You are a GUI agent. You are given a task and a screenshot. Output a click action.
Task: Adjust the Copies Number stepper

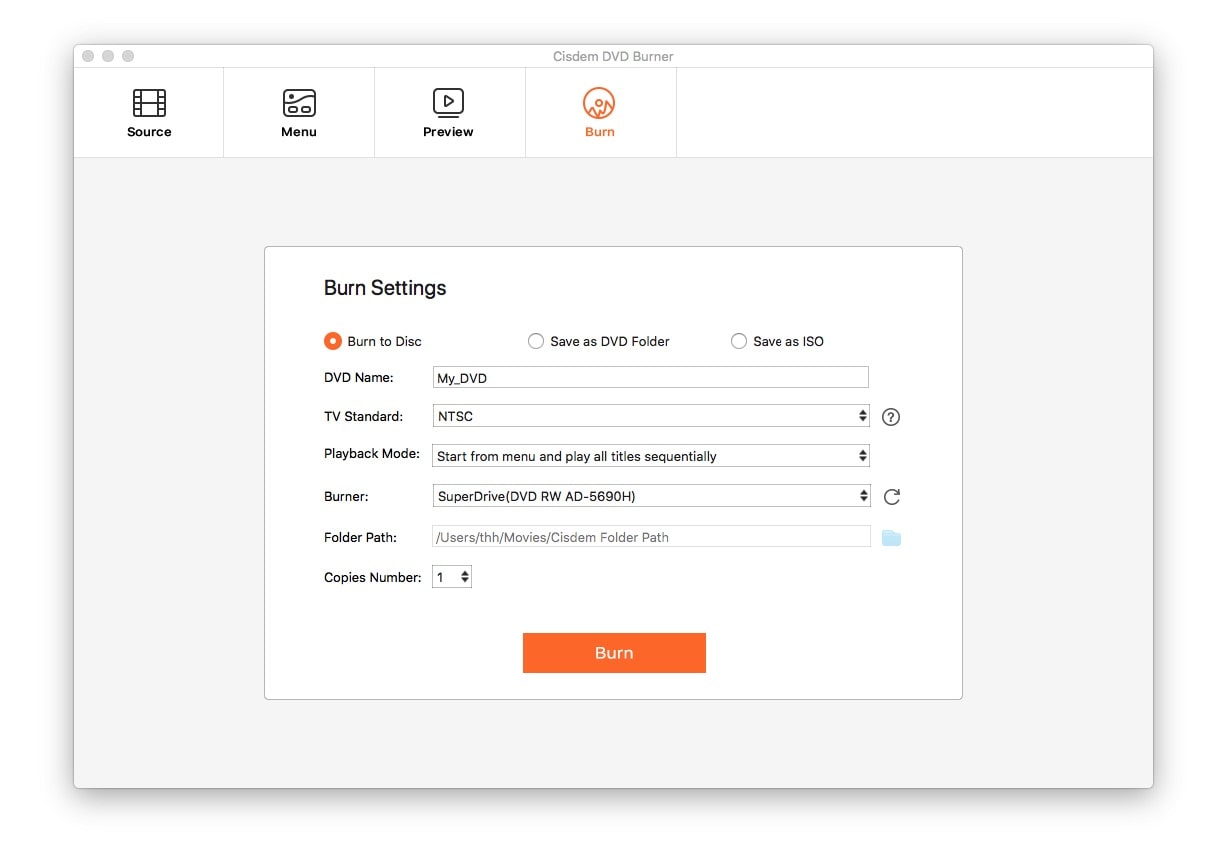coord(464,577)
